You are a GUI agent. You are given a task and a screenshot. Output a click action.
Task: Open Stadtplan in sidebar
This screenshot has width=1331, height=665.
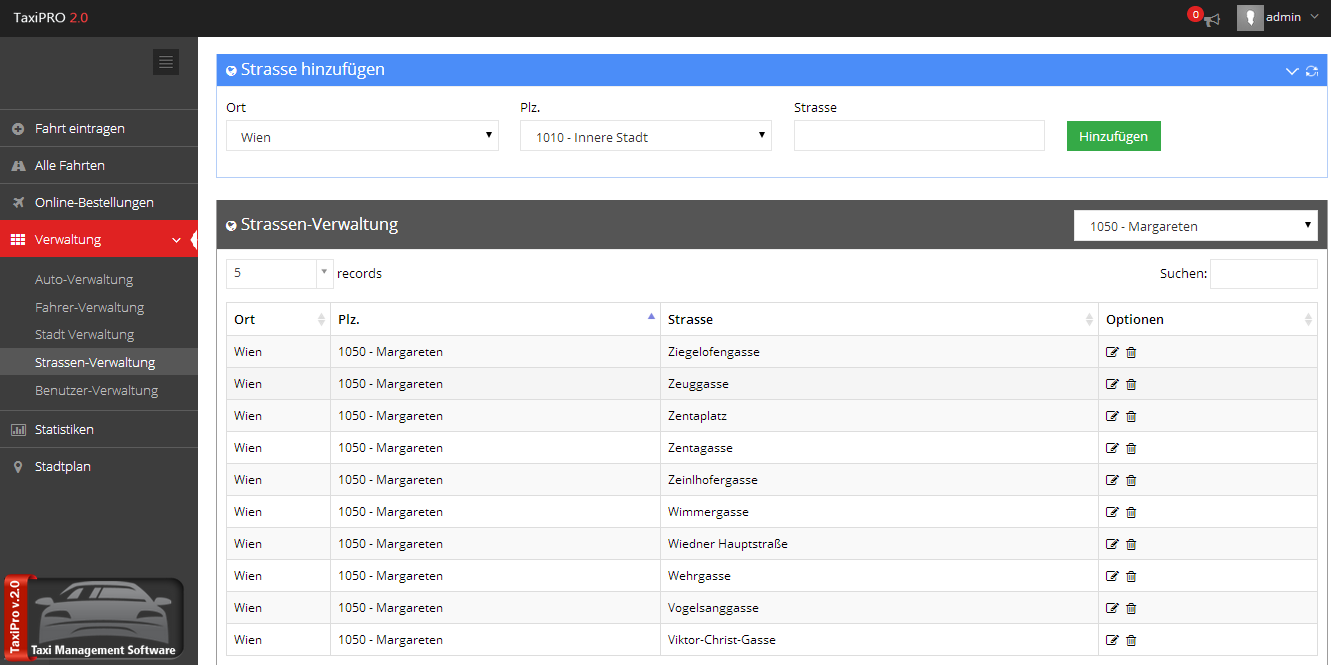point(99,467)
